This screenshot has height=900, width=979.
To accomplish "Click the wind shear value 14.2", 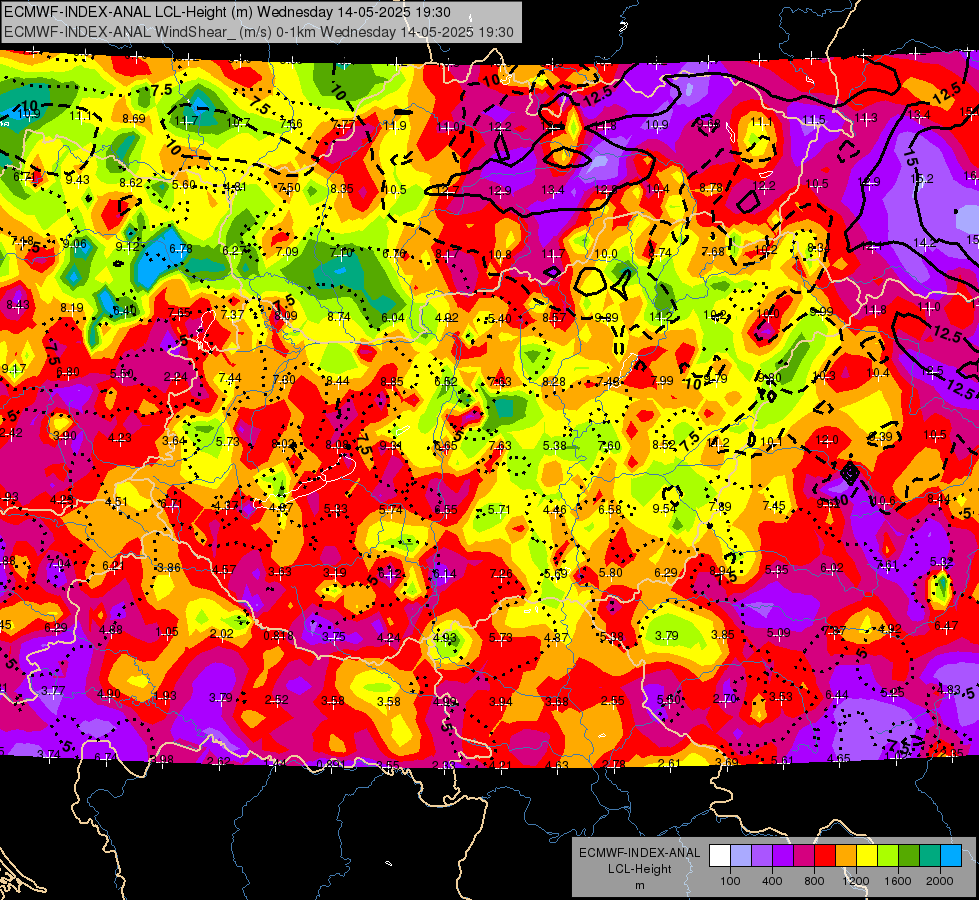I will [x=925, y=243].
